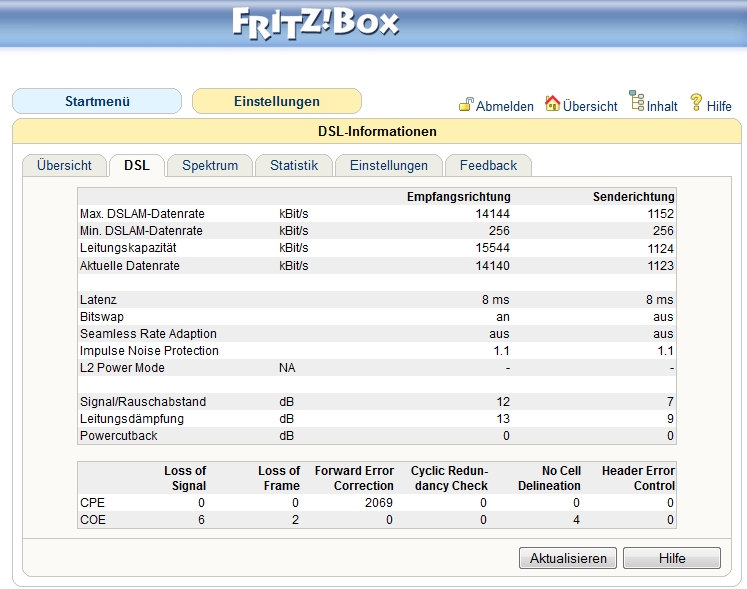
Task: Click COE Loss of Signal value 6
Action: [x=201, y=520]
